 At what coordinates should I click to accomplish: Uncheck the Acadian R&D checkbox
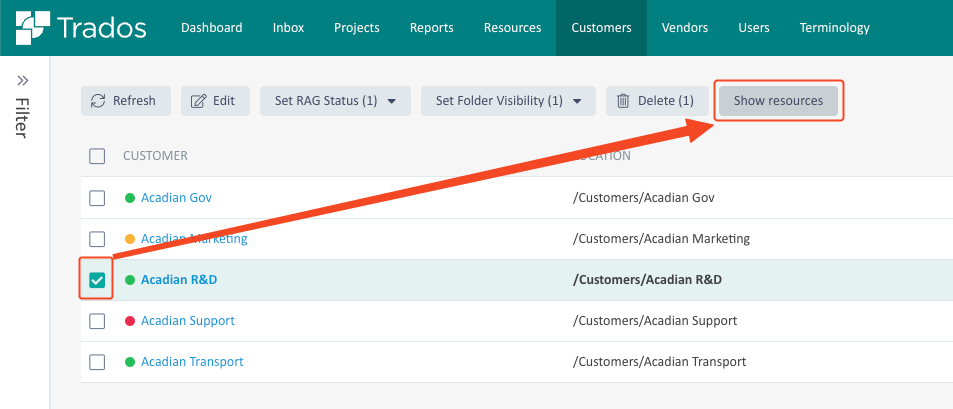[x=97, y=280]
